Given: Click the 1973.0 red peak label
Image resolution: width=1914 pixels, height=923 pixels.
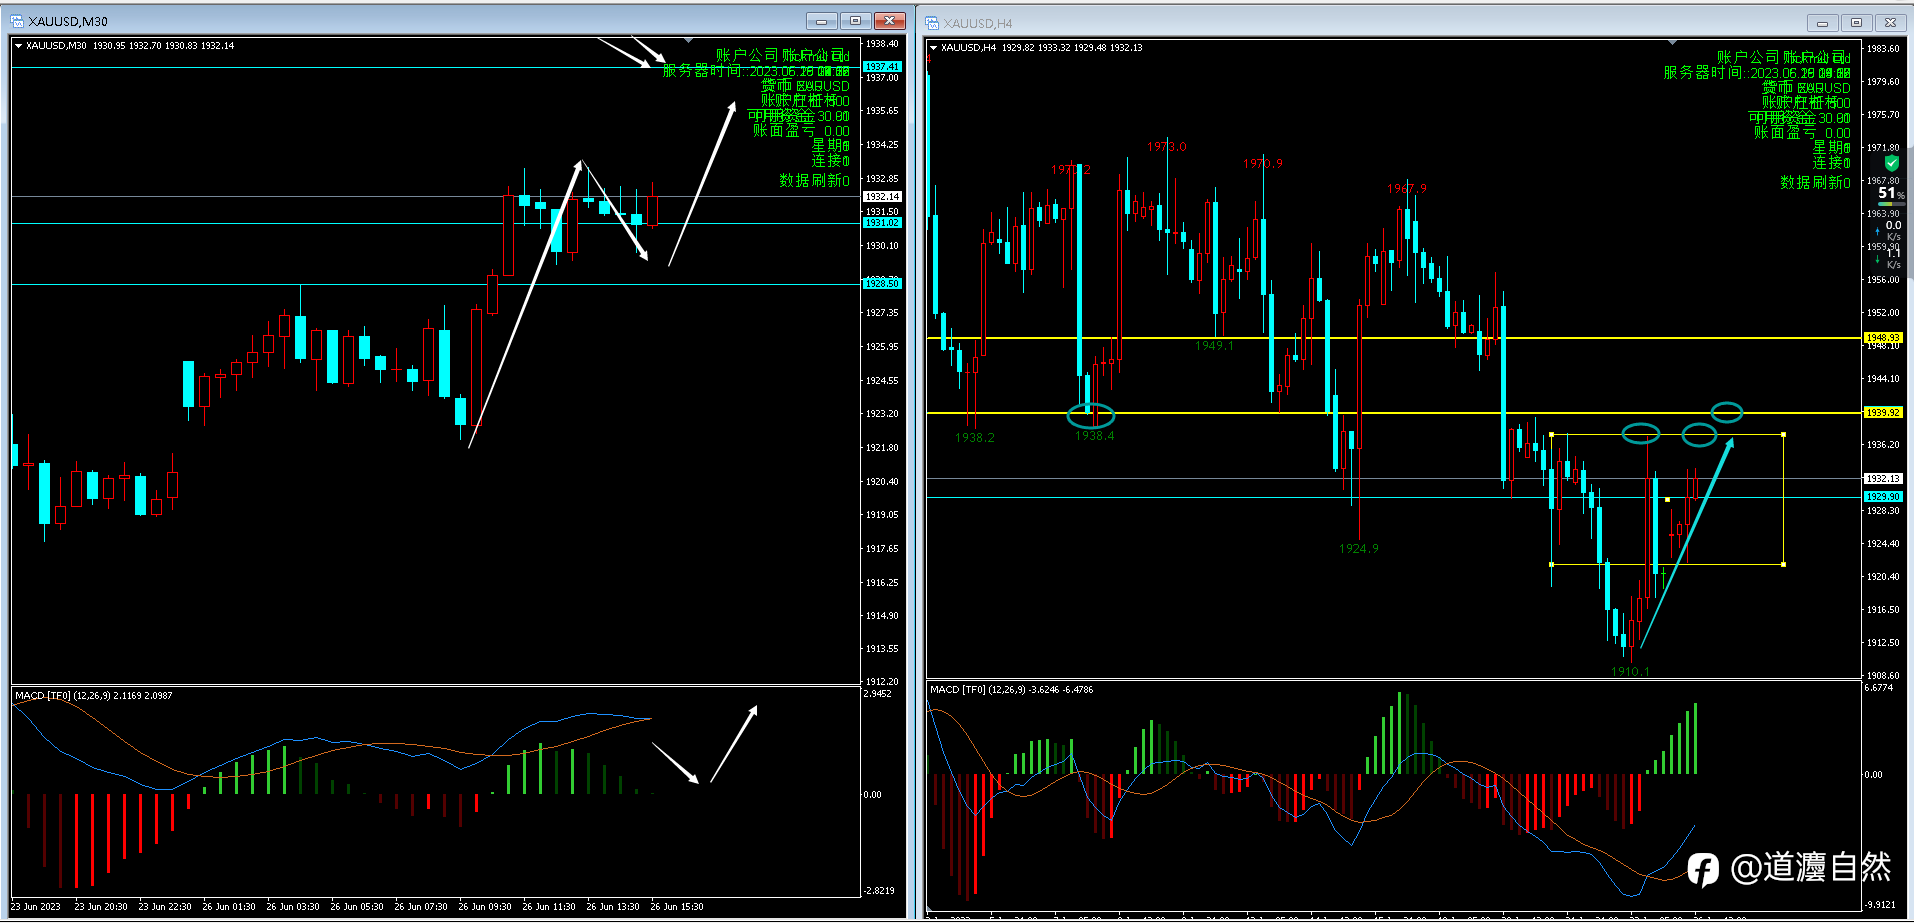Looking at the screenshot, I should (x=1166, y=147).
